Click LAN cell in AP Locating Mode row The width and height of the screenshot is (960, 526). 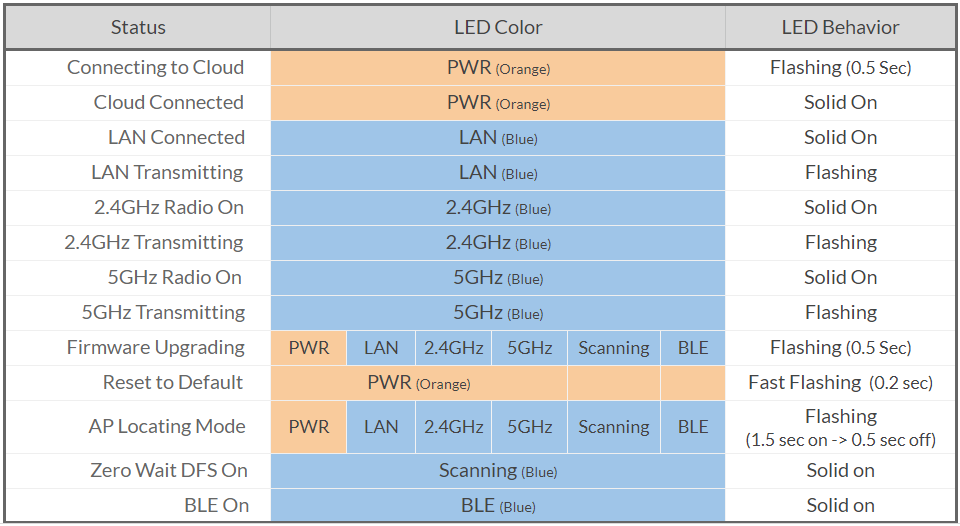[x=381, y=427]
